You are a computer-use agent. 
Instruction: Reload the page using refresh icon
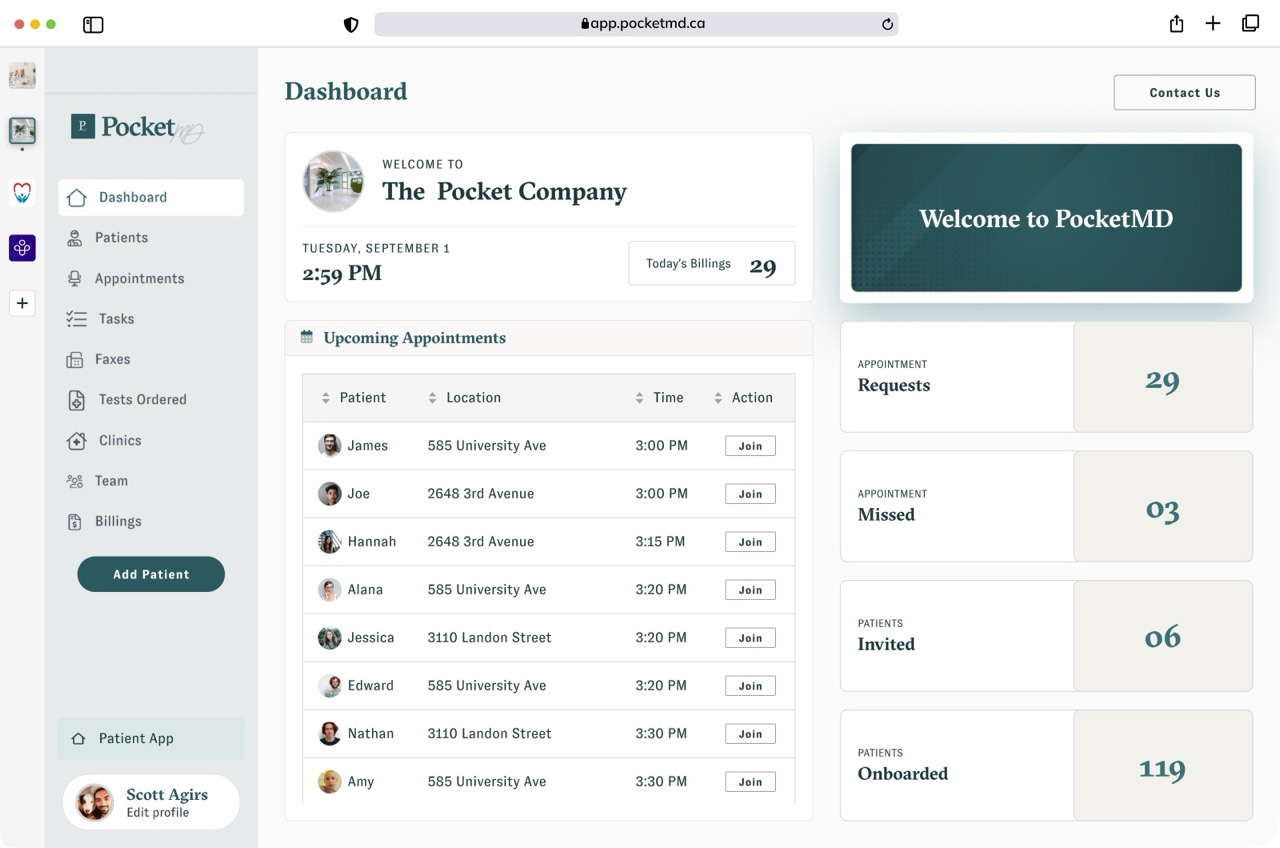click(887, 24)
